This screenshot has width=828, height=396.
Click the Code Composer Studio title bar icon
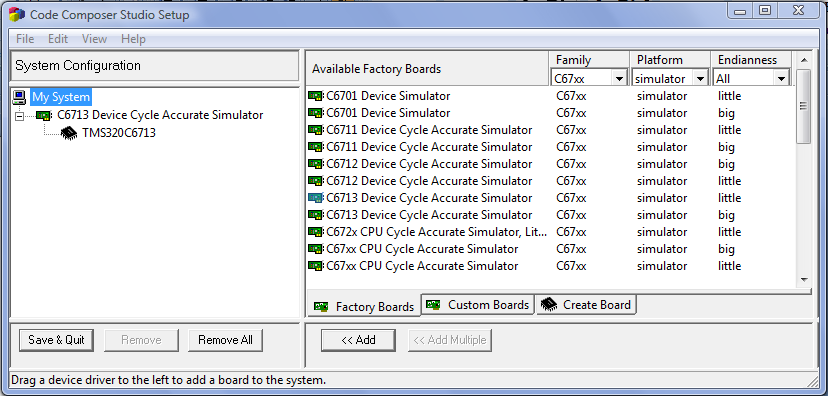pyautogui.click(x=17, y=14)
